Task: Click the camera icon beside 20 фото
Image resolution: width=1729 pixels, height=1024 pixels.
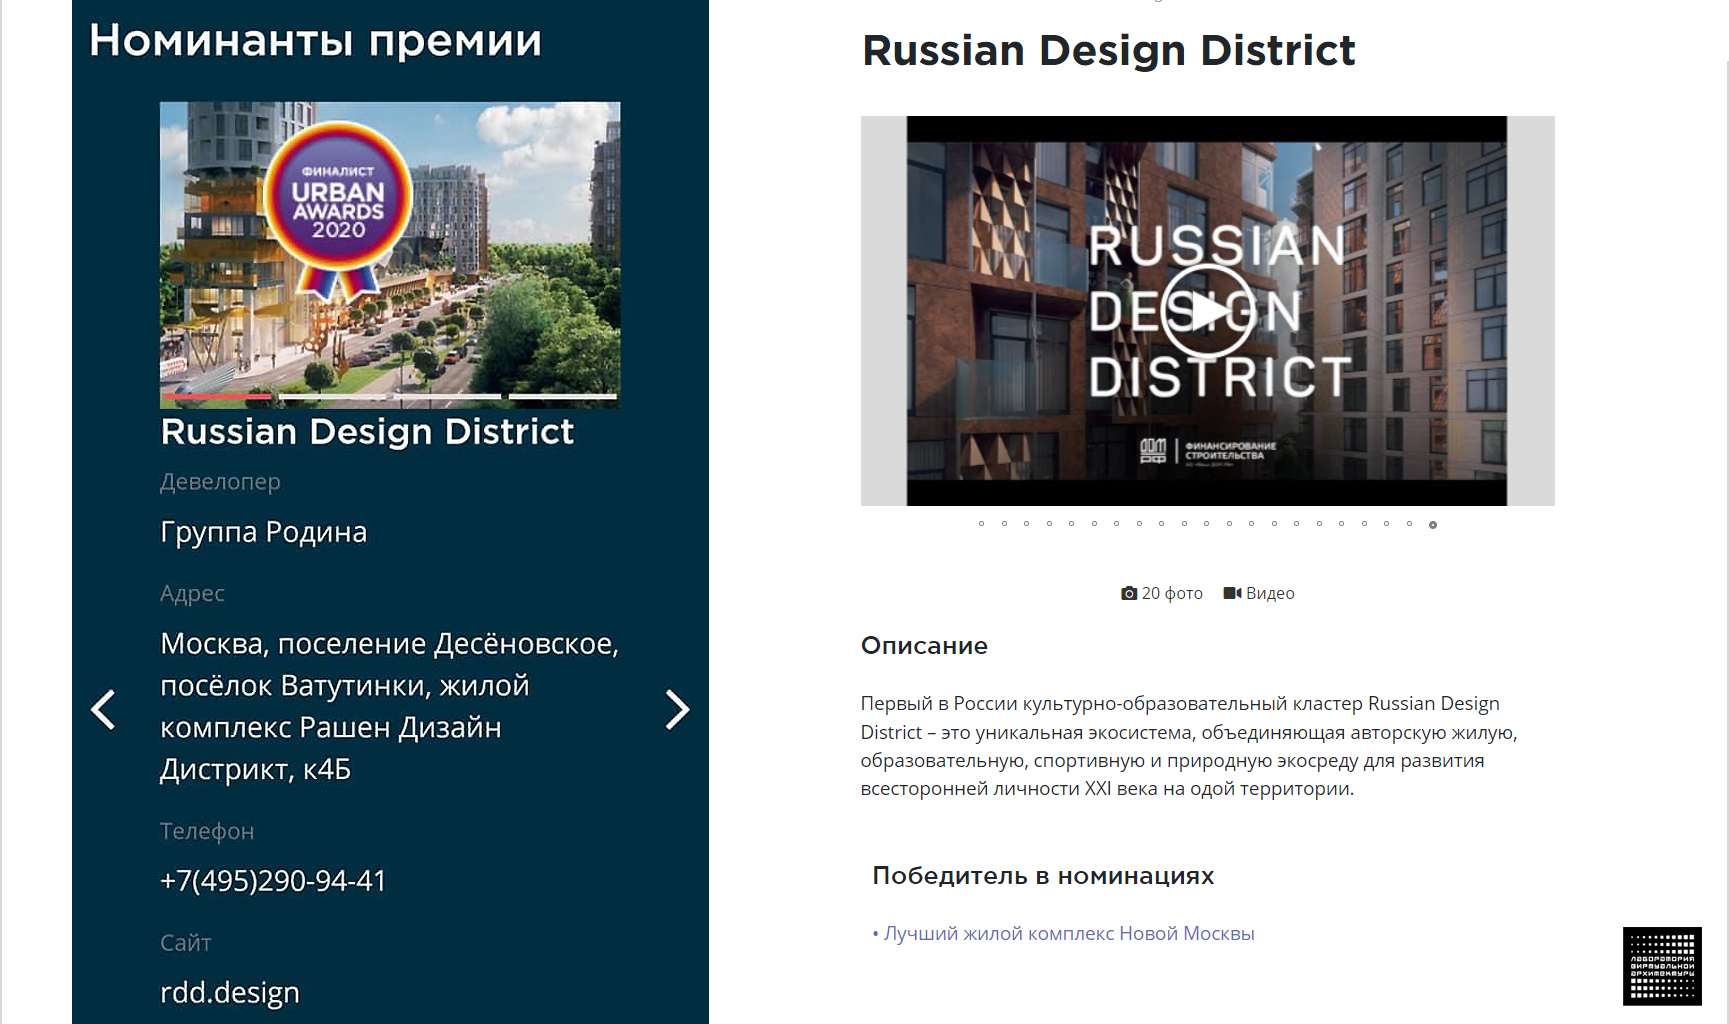Action: [1129, 593]
